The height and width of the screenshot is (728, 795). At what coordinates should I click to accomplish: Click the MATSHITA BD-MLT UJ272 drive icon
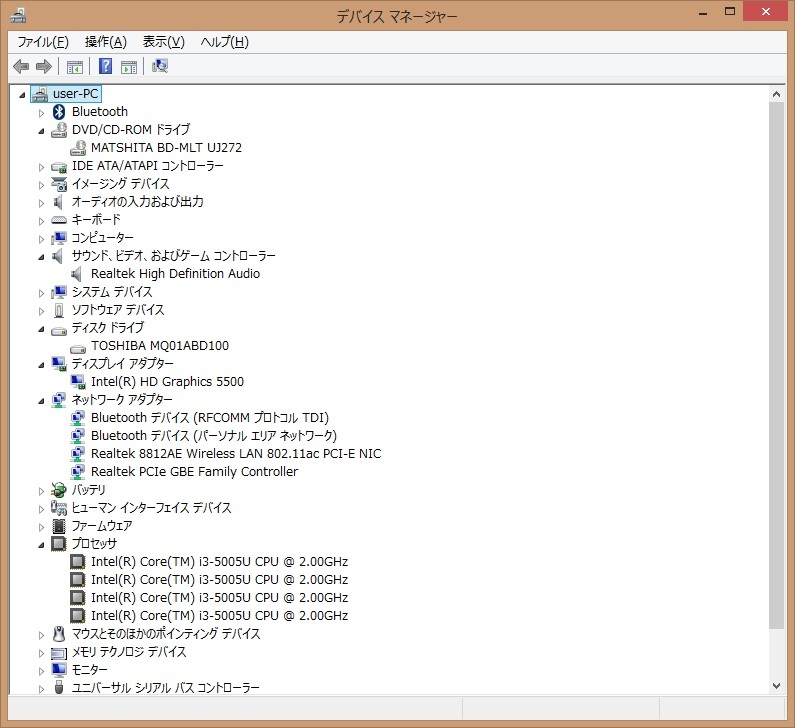click(x=78, y=148)
